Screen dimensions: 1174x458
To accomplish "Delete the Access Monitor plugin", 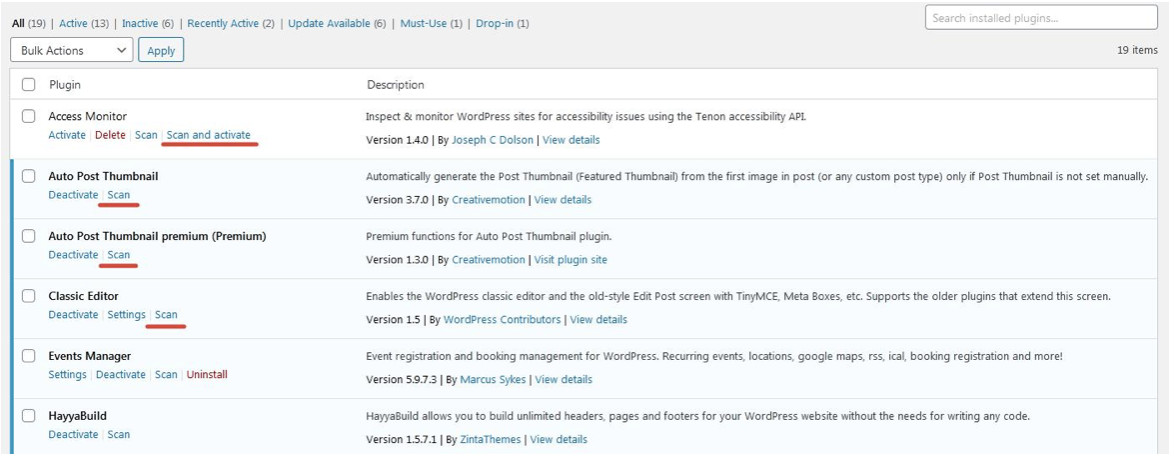I will click(x=110, y=135).
